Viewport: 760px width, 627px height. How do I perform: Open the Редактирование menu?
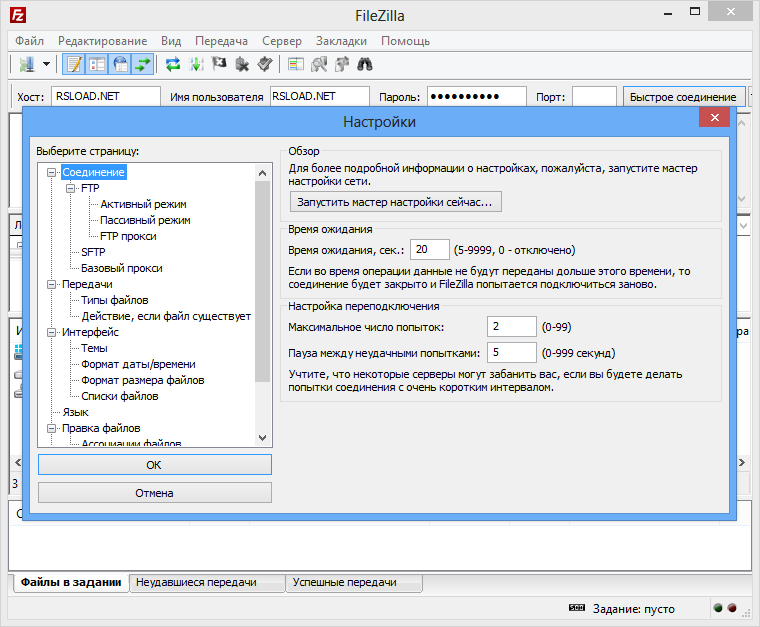pos(102,41)
